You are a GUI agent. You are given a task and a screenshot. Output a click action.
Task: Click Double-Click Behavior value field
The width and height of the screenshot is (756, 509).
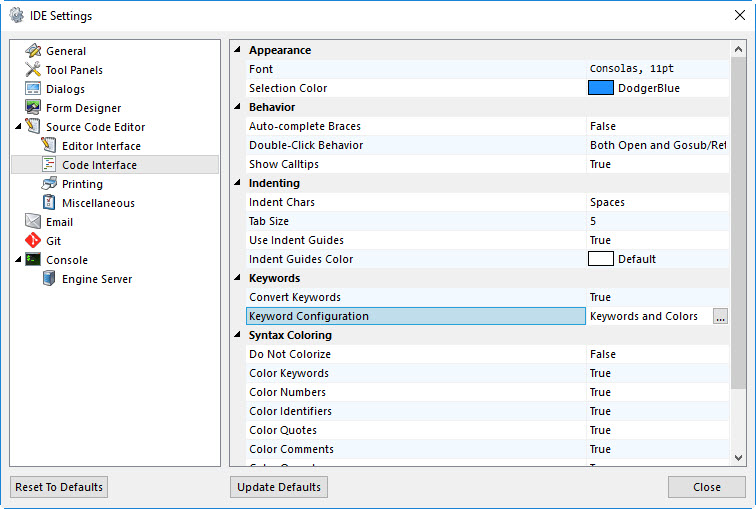(657, 145)
